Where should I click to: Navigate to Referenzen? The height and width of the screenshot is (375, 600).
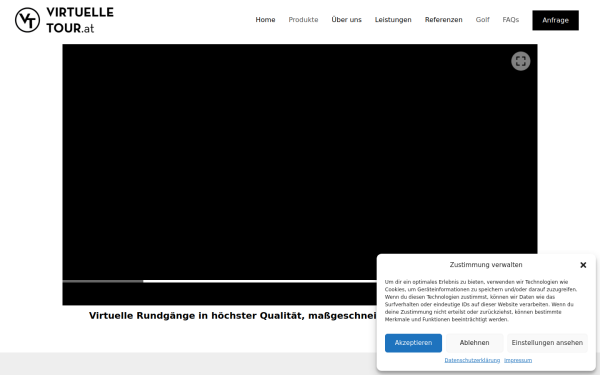pos(443,20)
